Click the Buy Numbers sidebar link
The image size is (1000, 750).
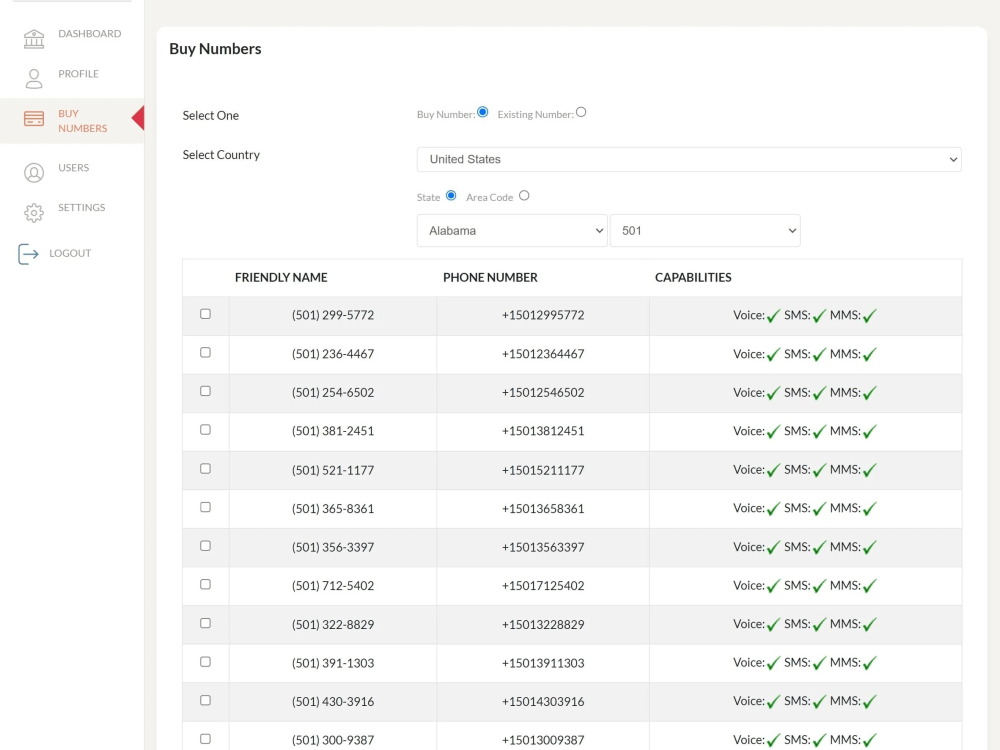pos(80,120)
